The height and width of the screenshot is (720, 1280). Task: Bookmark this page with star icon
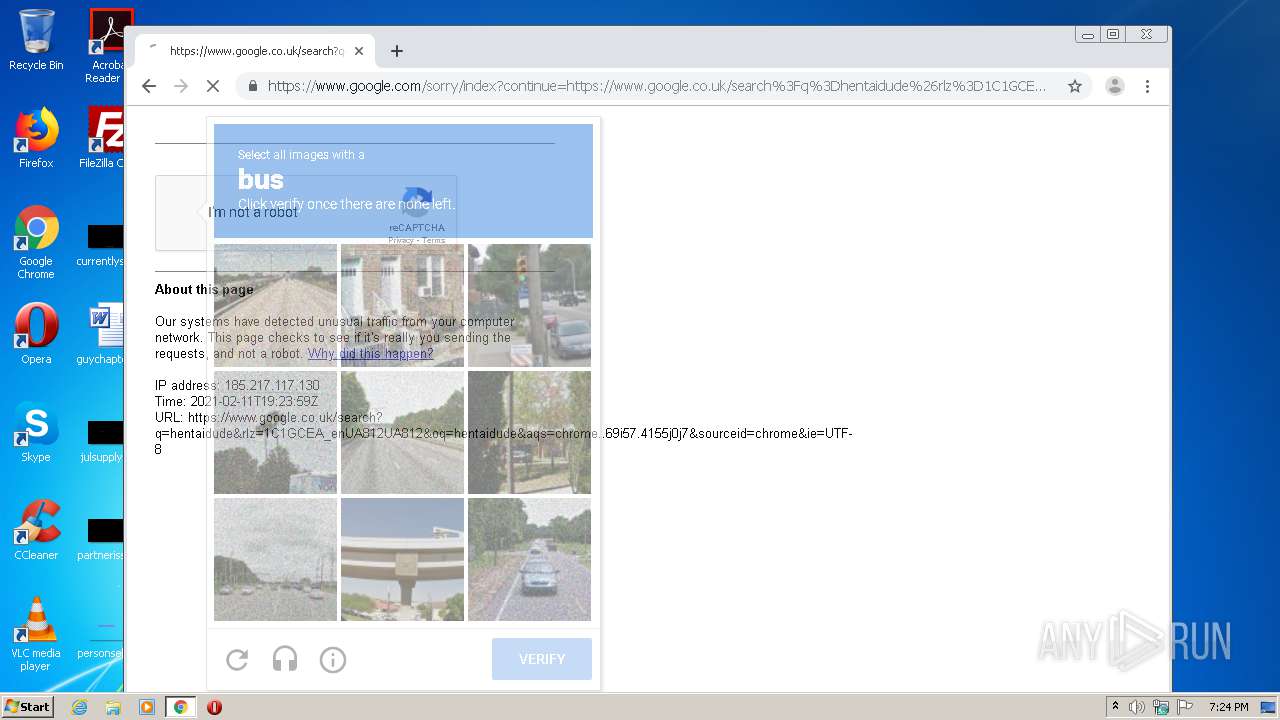click(x=1075, y=86)
